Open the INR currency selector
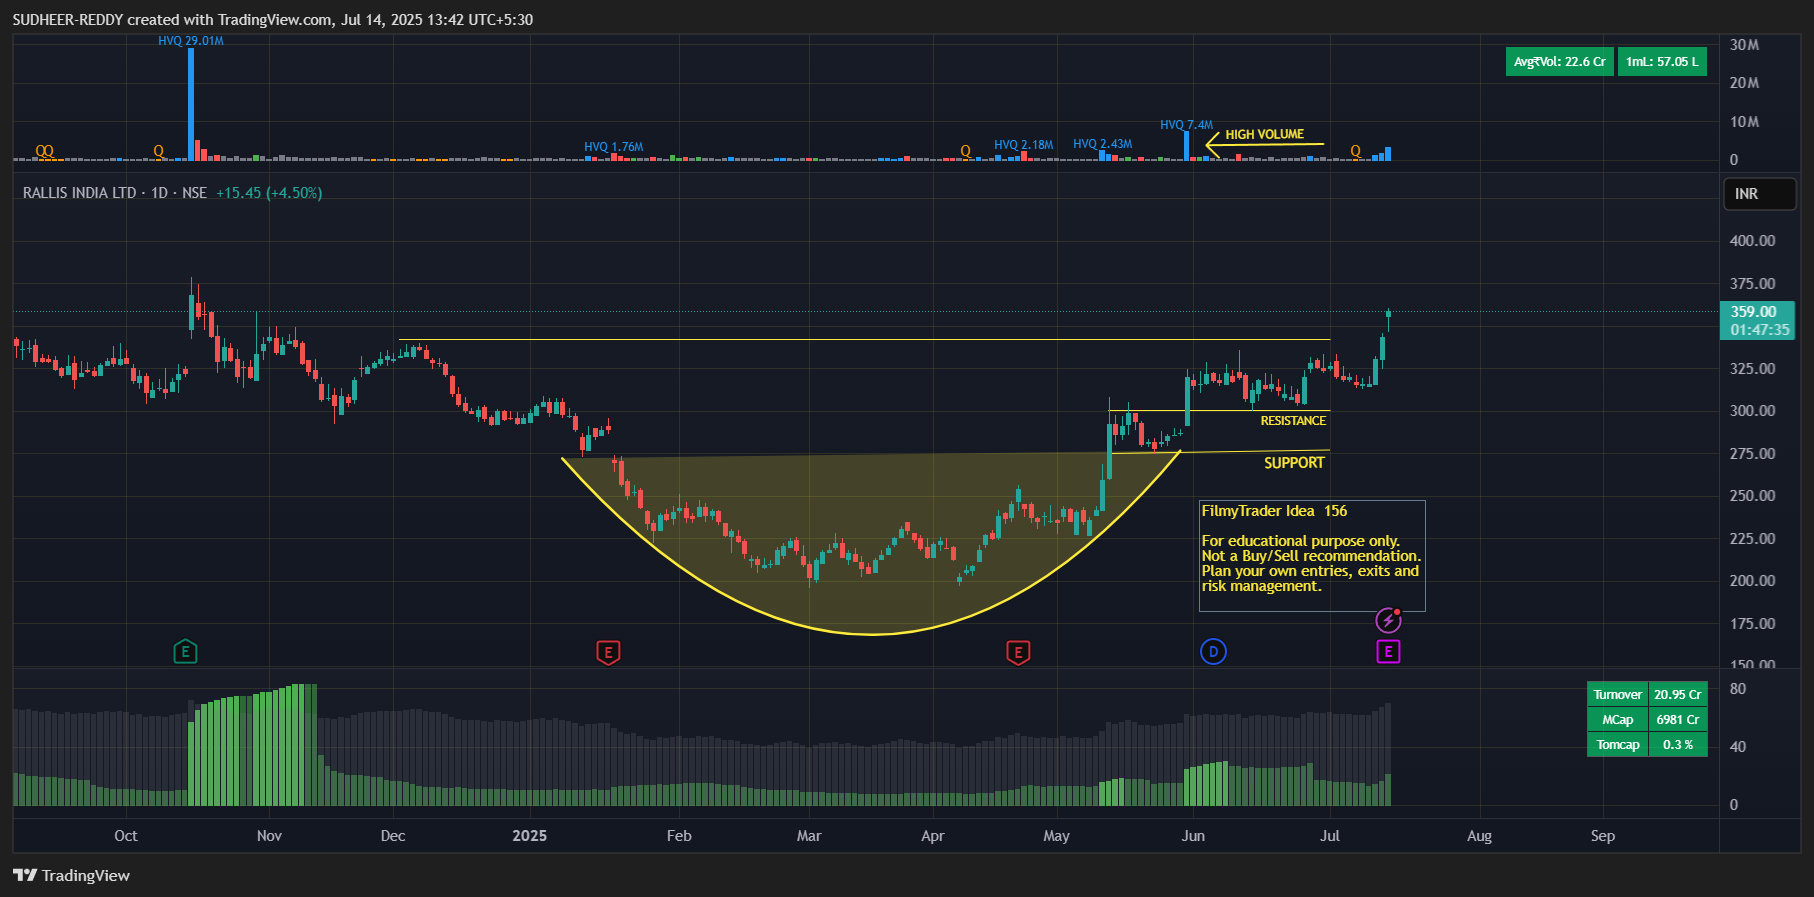Screen dimensions: 1814x897 (x=1760, y=194)
